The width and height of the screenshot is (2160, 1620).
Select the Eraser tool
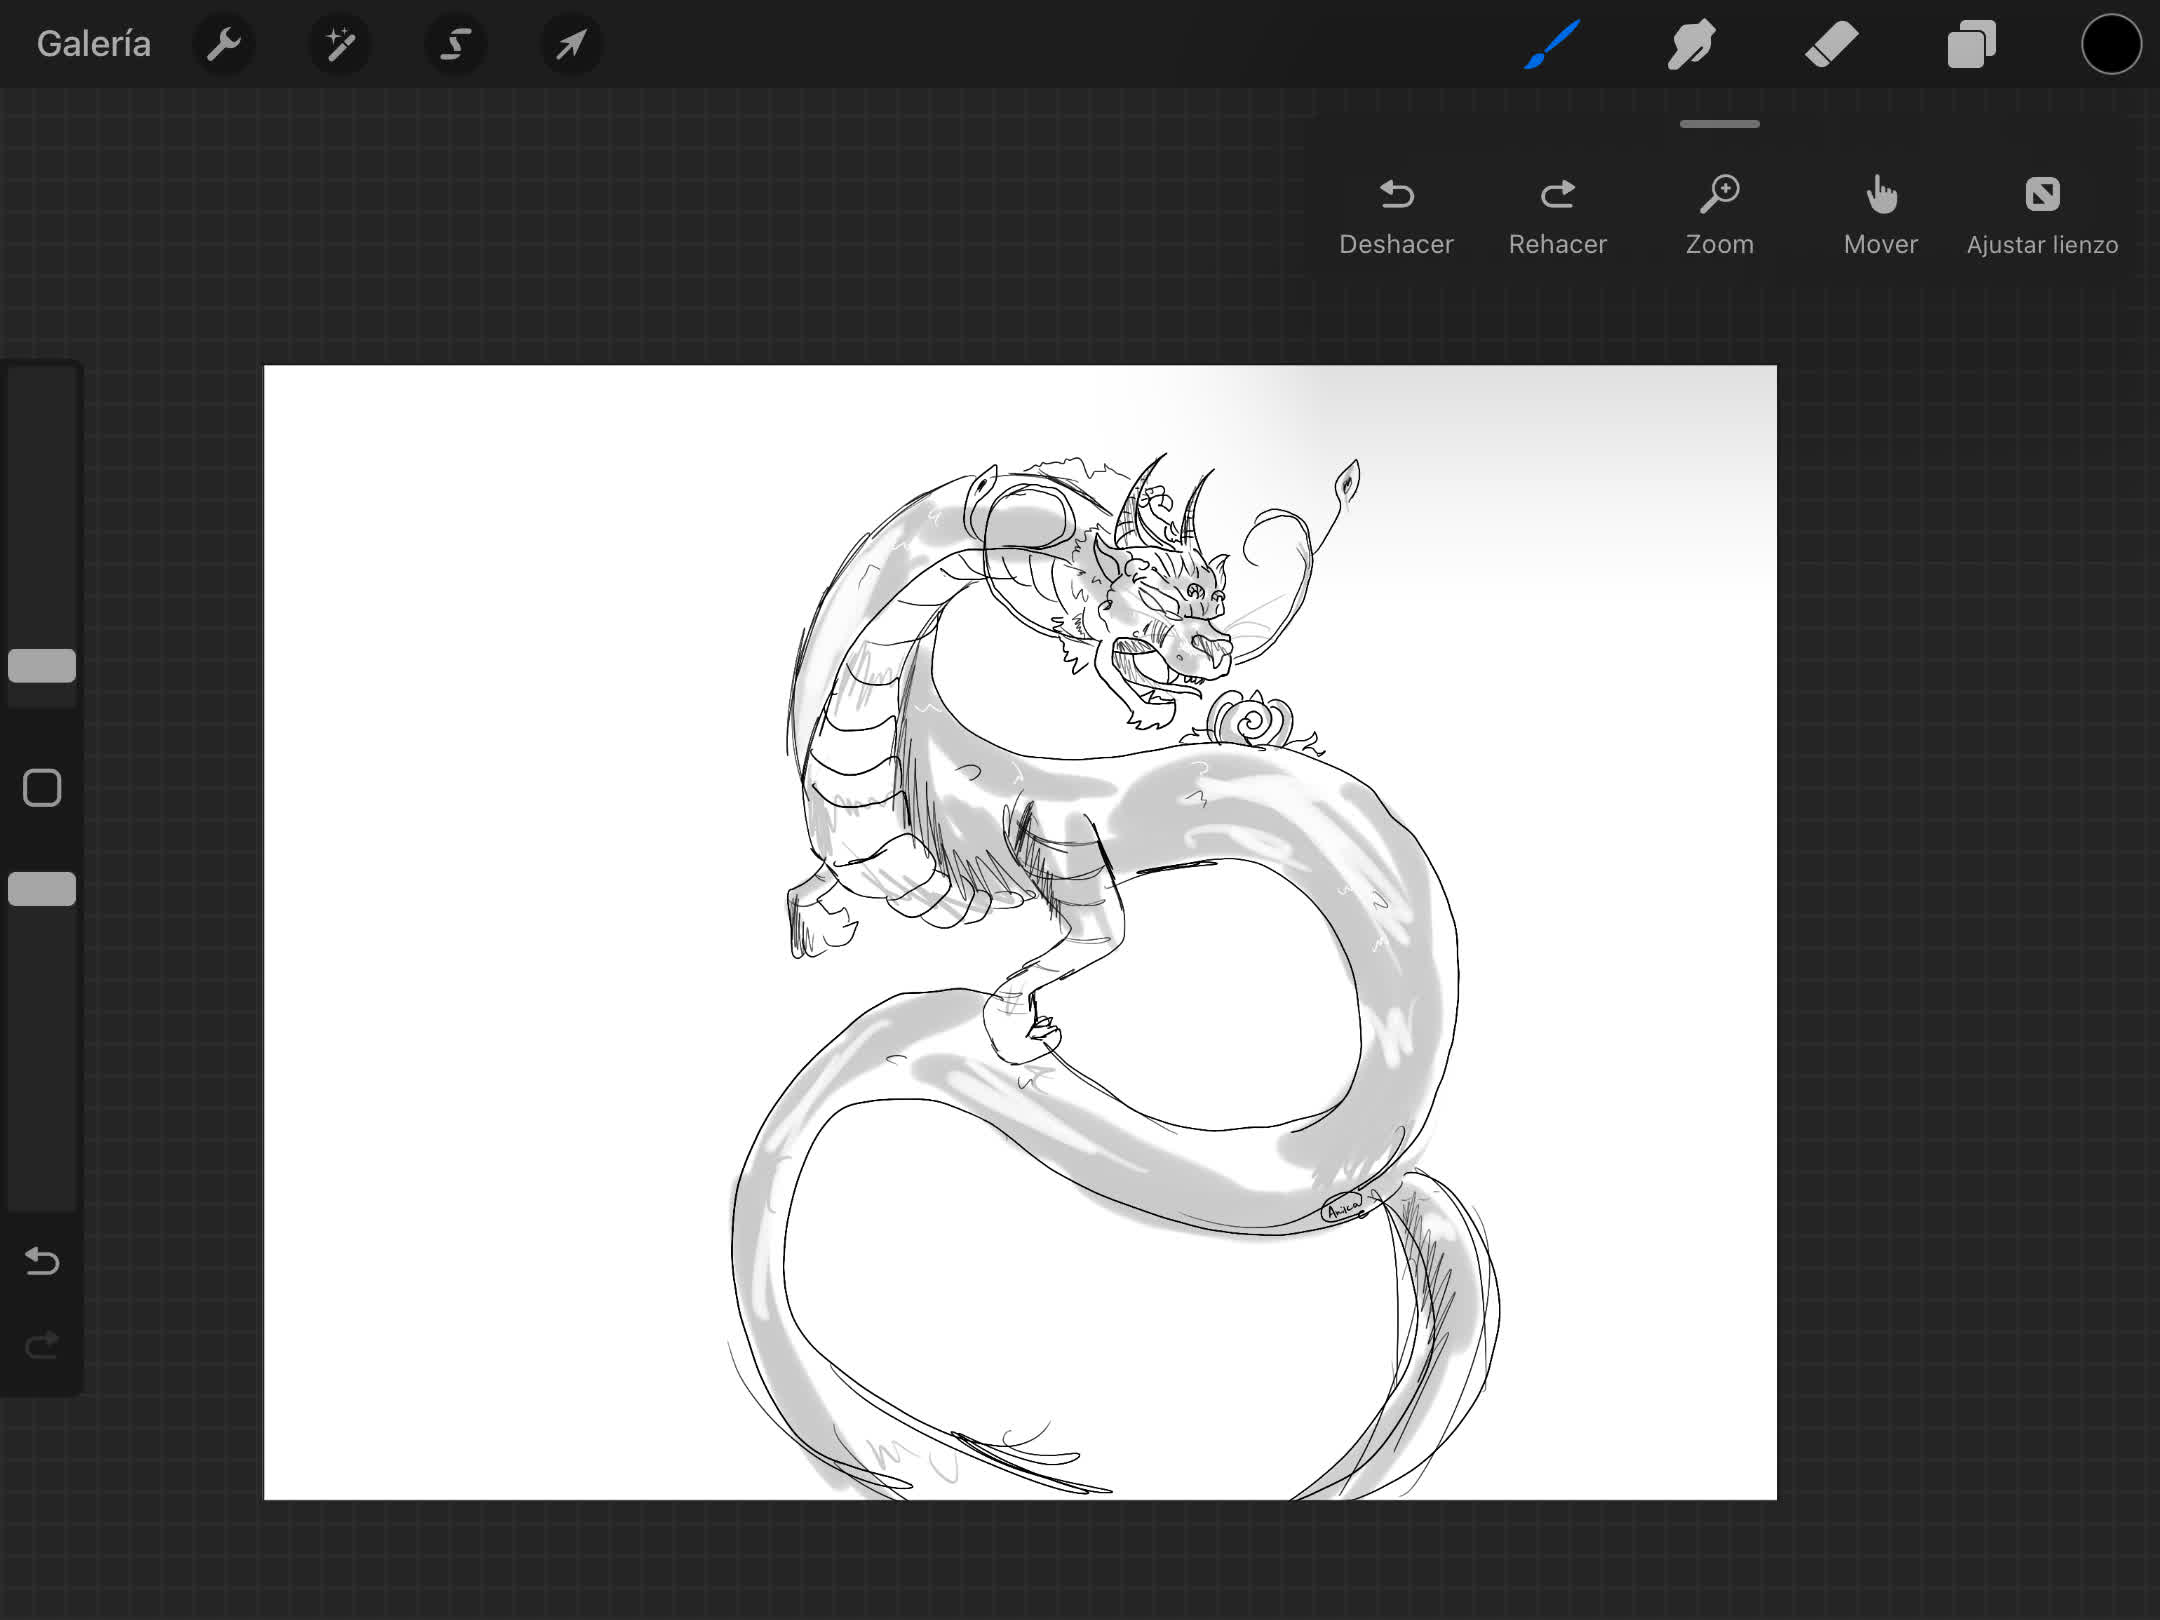pyautogui.click(x=1831, y=44)
